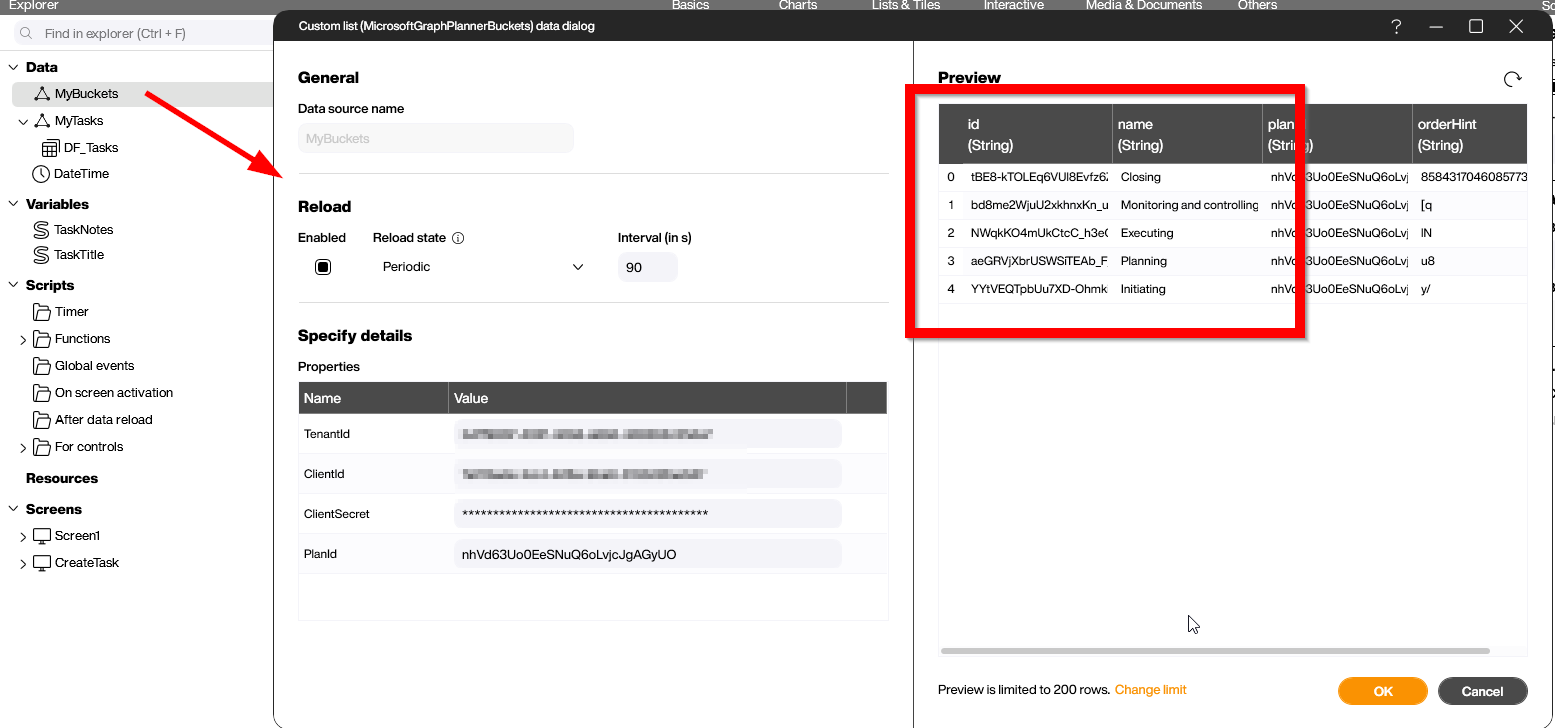This screenshot has height=728, width=1555.
Task: Click the TaskNotes variable icon
Action: pyautogui.click(x=41, y=229)
